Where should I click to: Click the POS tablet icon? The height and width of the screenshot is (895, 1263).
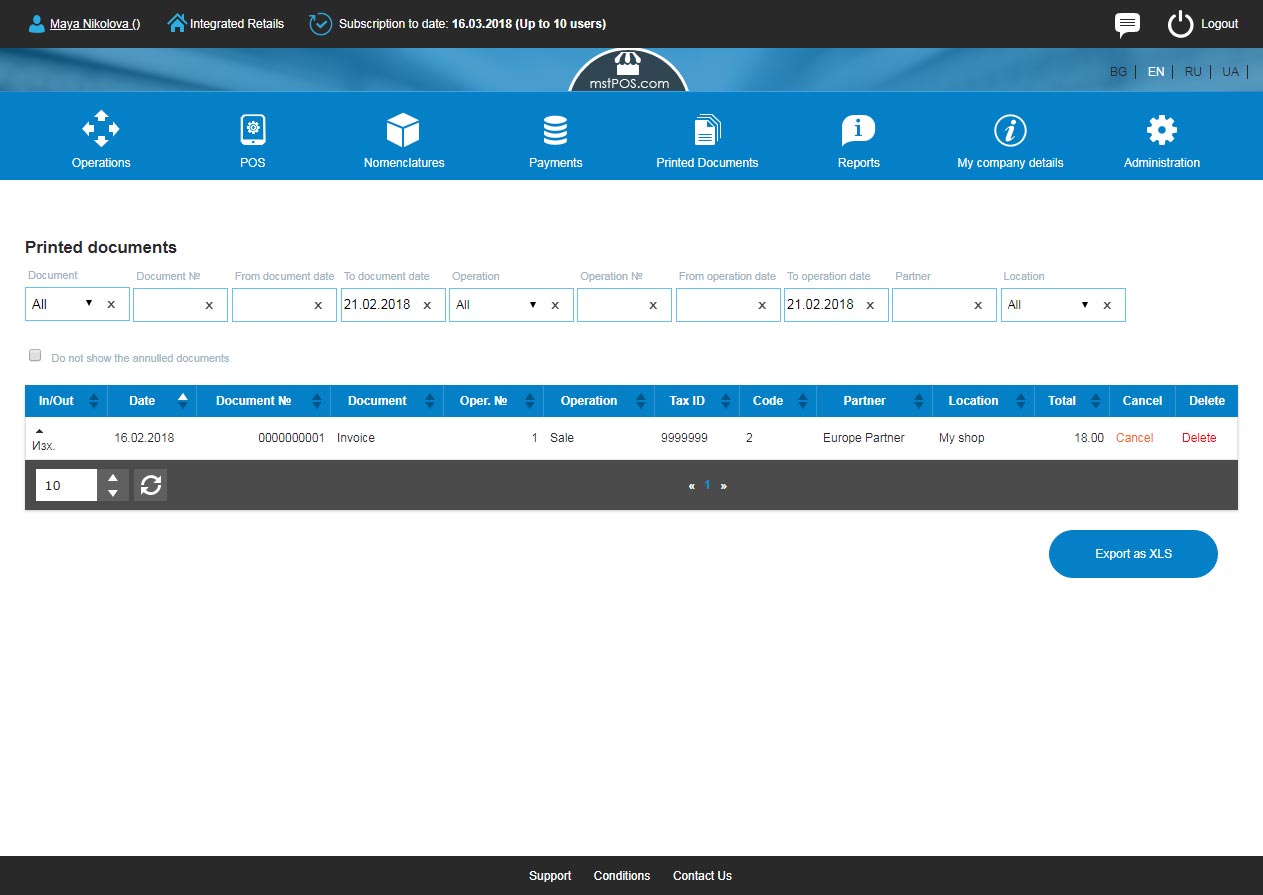pyautogui.click(x=253, y=130)
